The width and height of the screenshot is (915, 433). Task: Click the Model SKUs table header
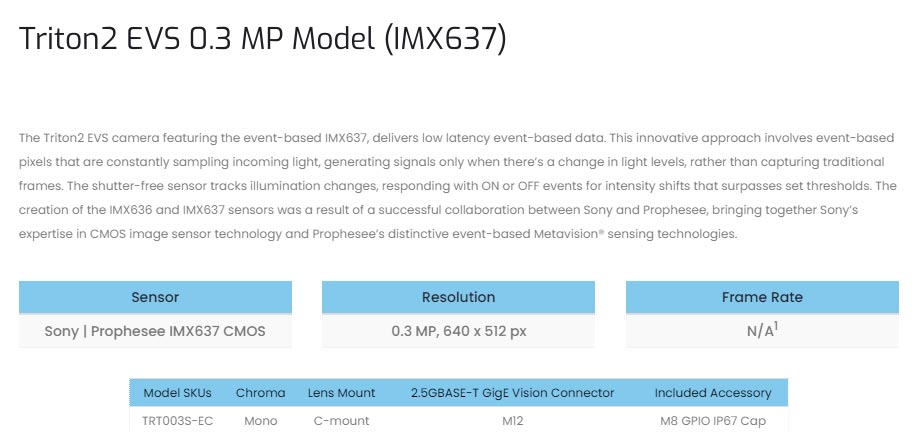[177, 393]
